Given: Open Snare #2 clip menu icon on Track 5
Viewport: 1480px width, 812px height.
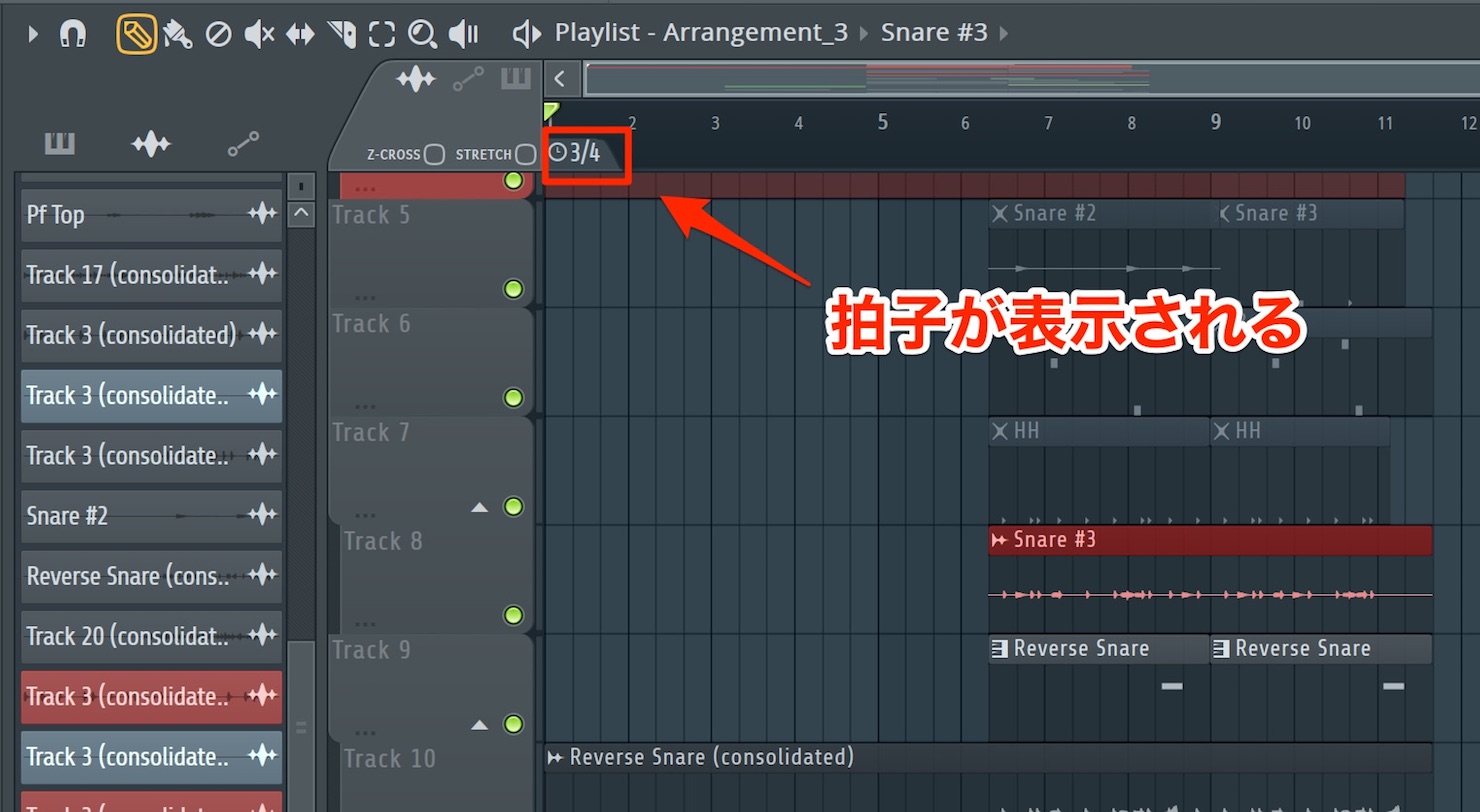Looking at the screenshot, I should pos(1000,213).
